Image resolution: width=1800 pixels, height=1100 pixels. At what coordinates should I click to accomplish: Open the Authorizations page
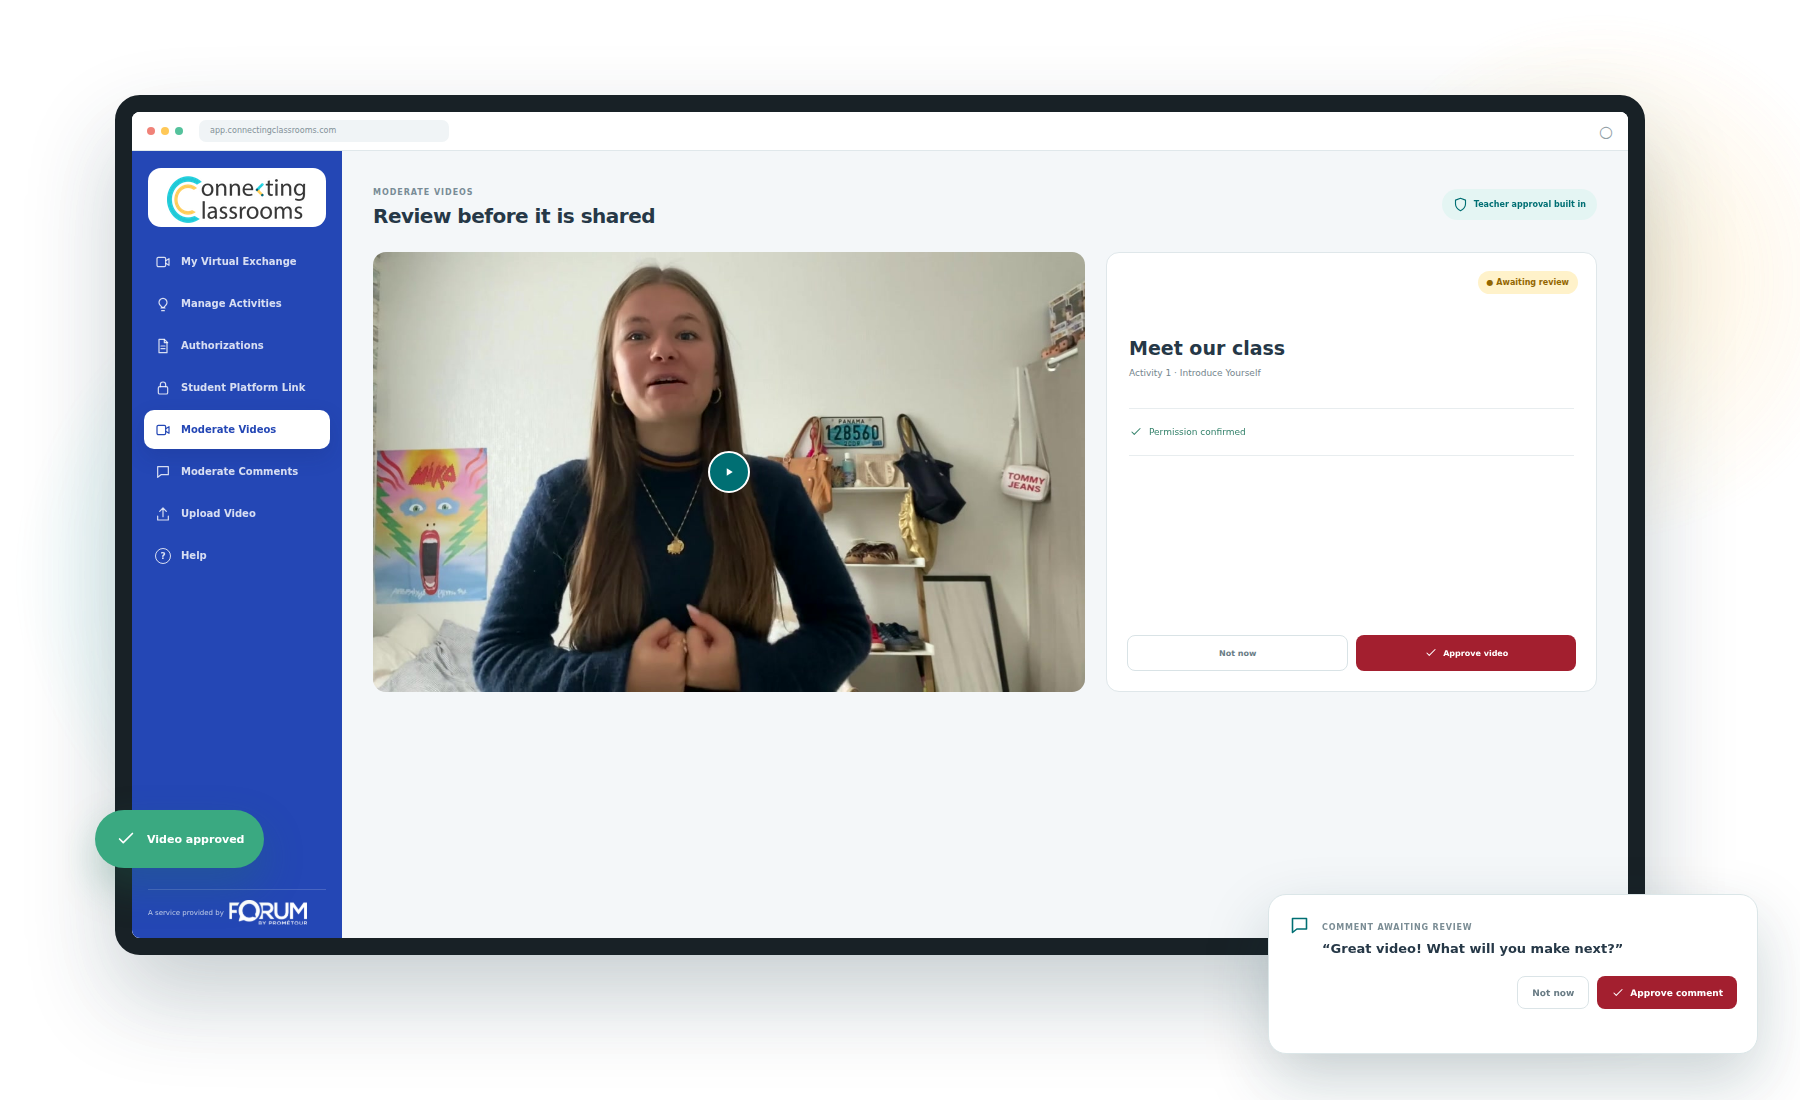237,345
